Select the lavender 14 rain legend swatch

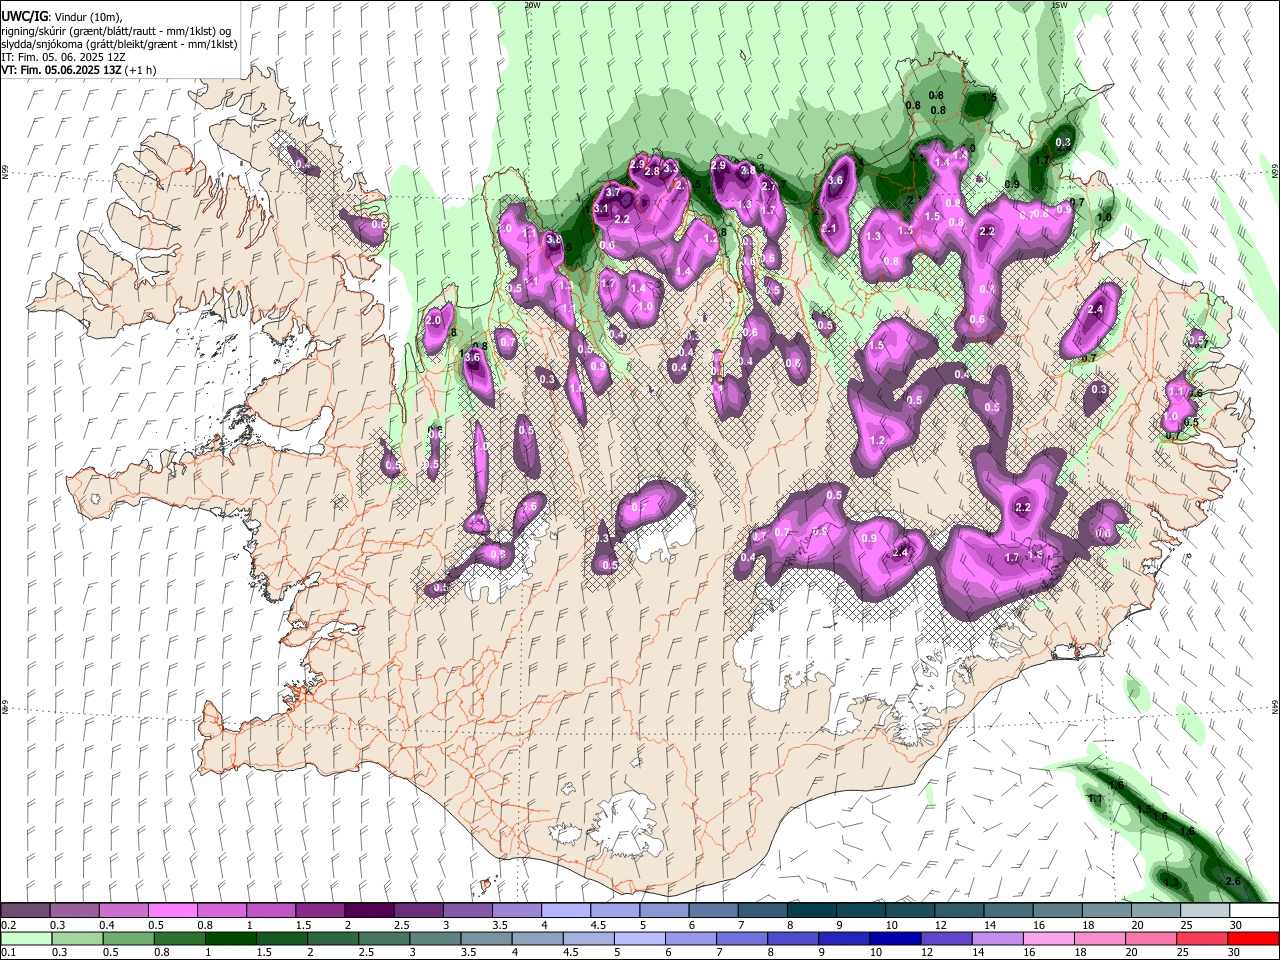(x=997, y=938)
